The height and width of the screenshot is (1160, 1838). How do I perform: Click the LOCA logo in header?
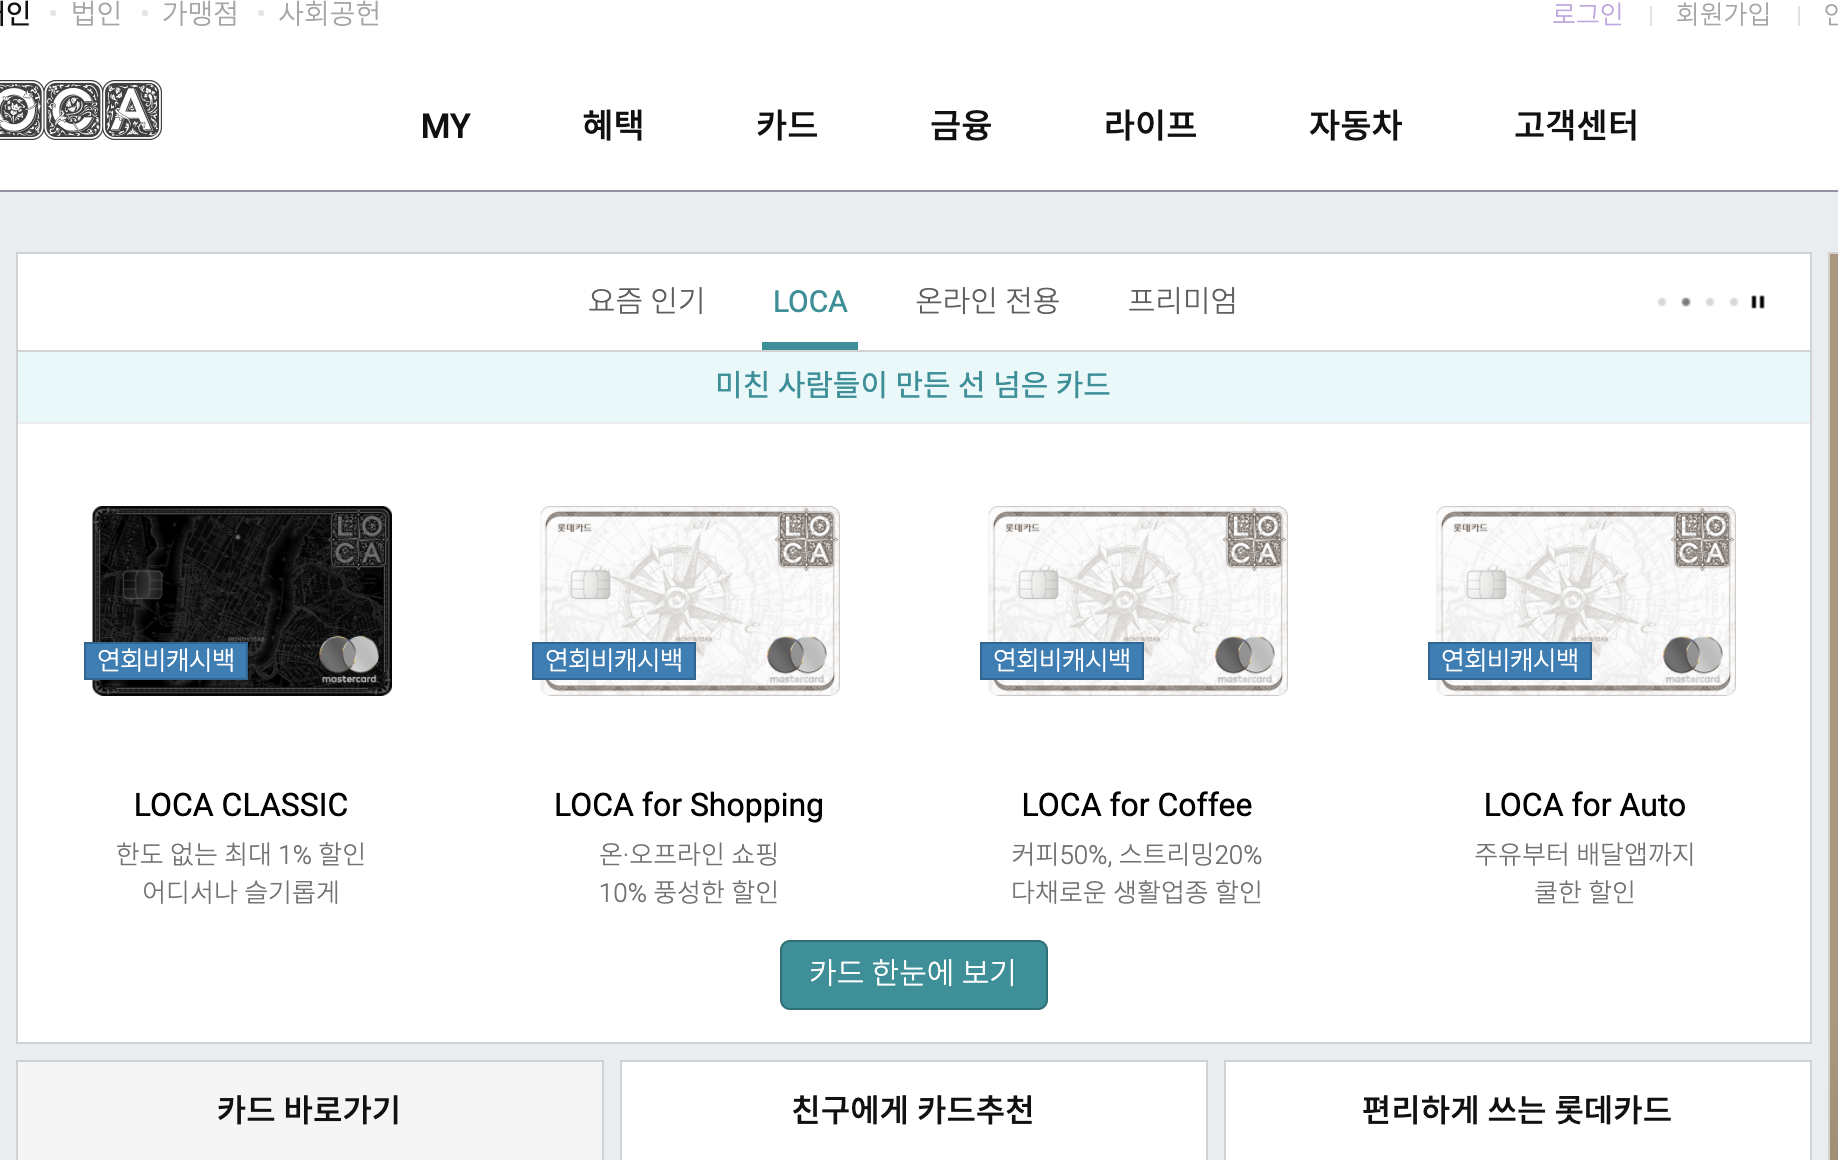pos(80,110)
